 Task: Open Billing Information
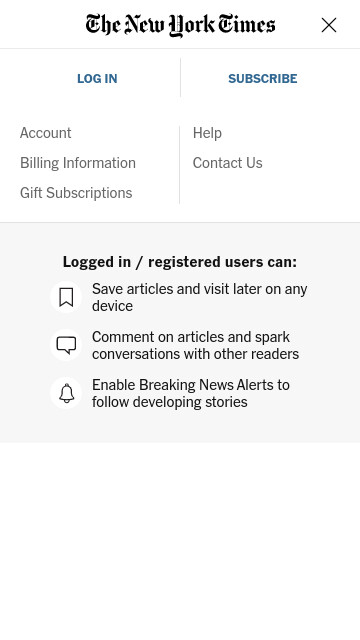click(78, 163)
